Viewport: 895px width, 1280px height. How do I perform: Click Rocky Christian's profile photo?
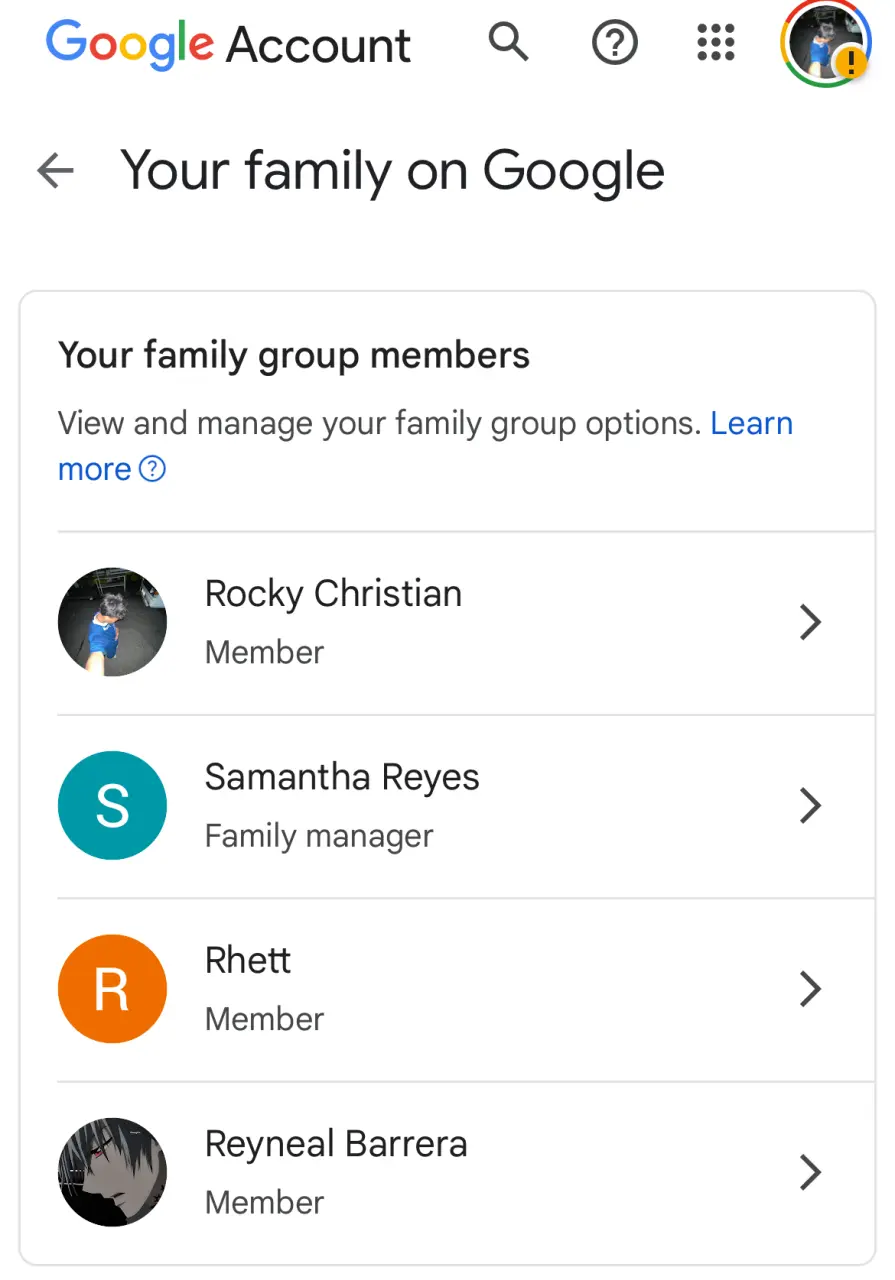pos(112,622)
